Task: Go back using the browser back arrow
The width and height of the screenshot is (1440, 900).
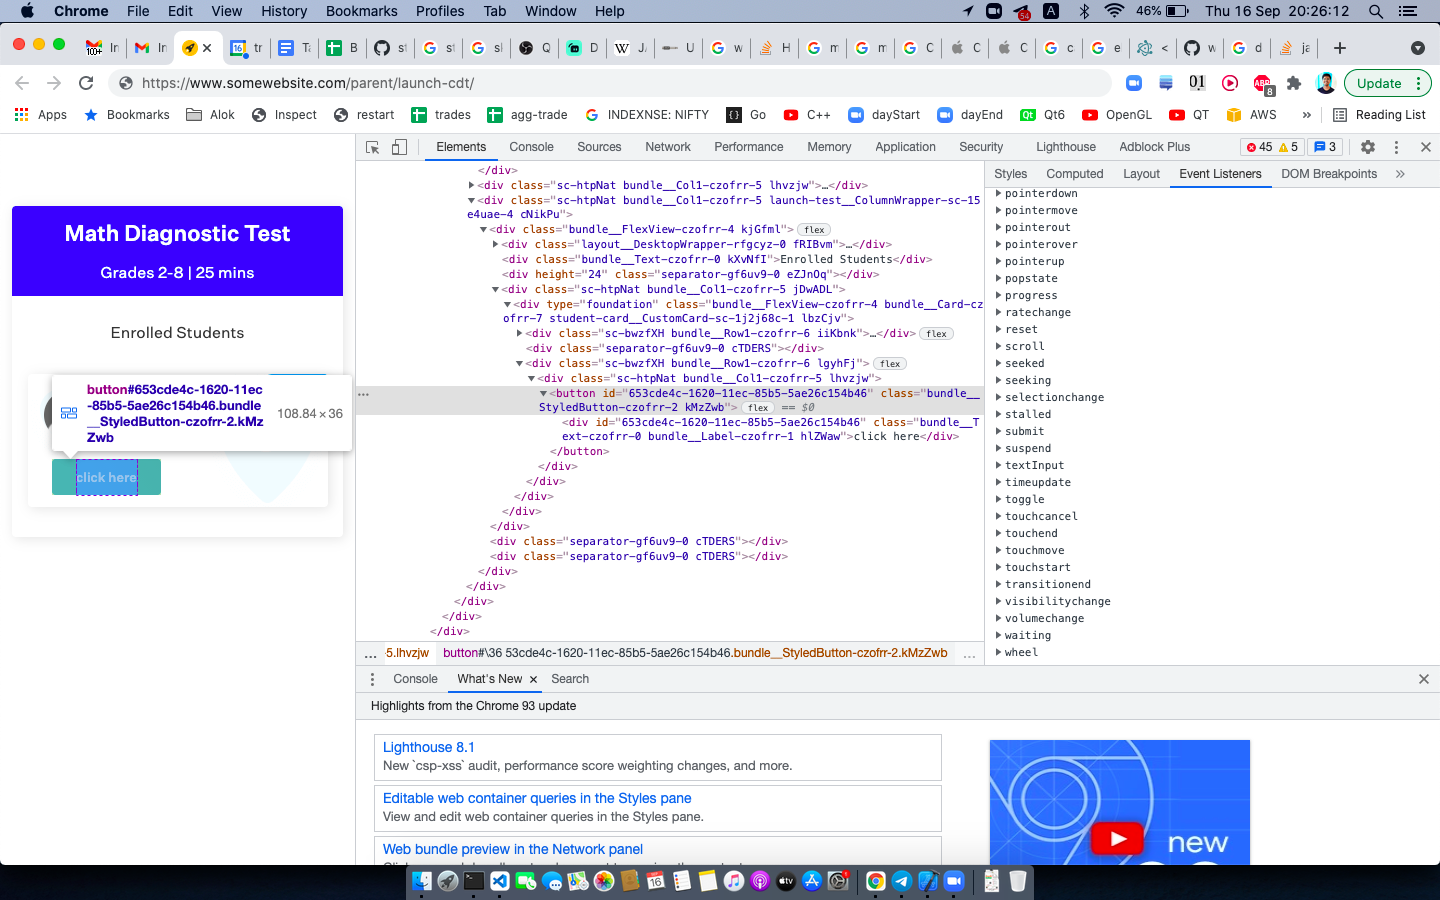Action: (x=22, y=83)
